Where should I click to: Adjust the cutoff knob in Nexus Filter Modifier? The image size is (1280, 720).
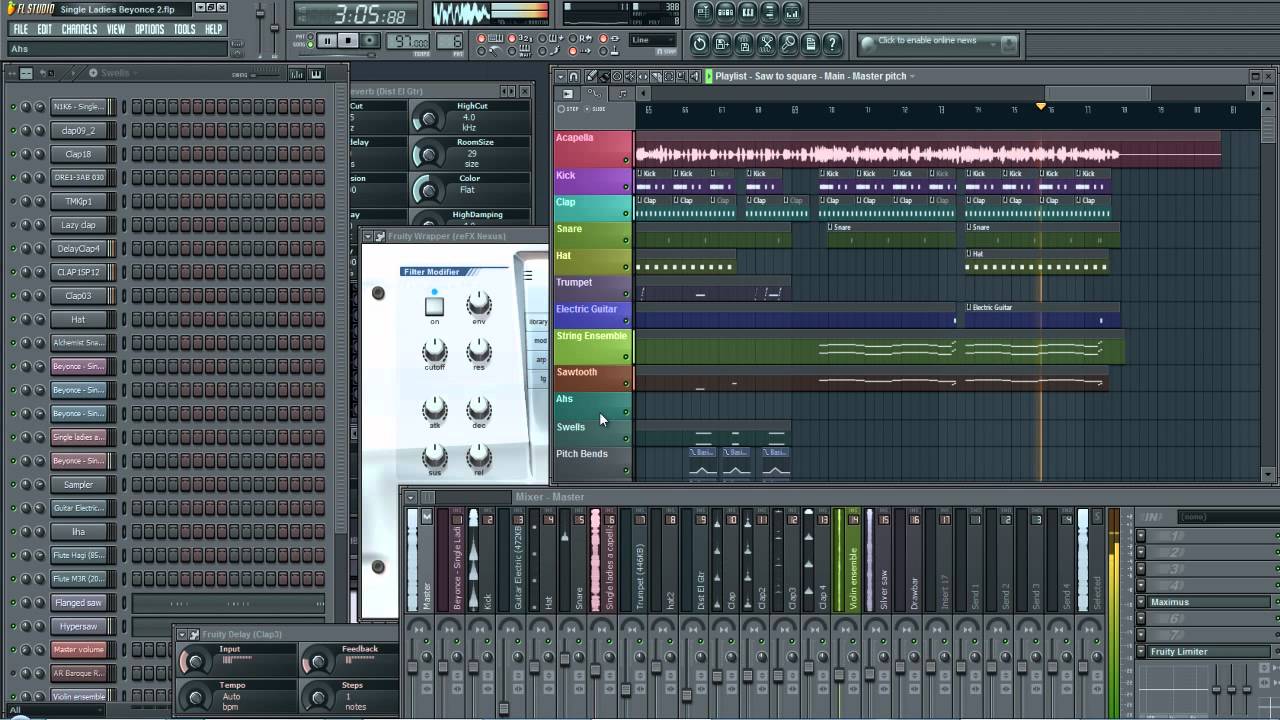(434, 350)
